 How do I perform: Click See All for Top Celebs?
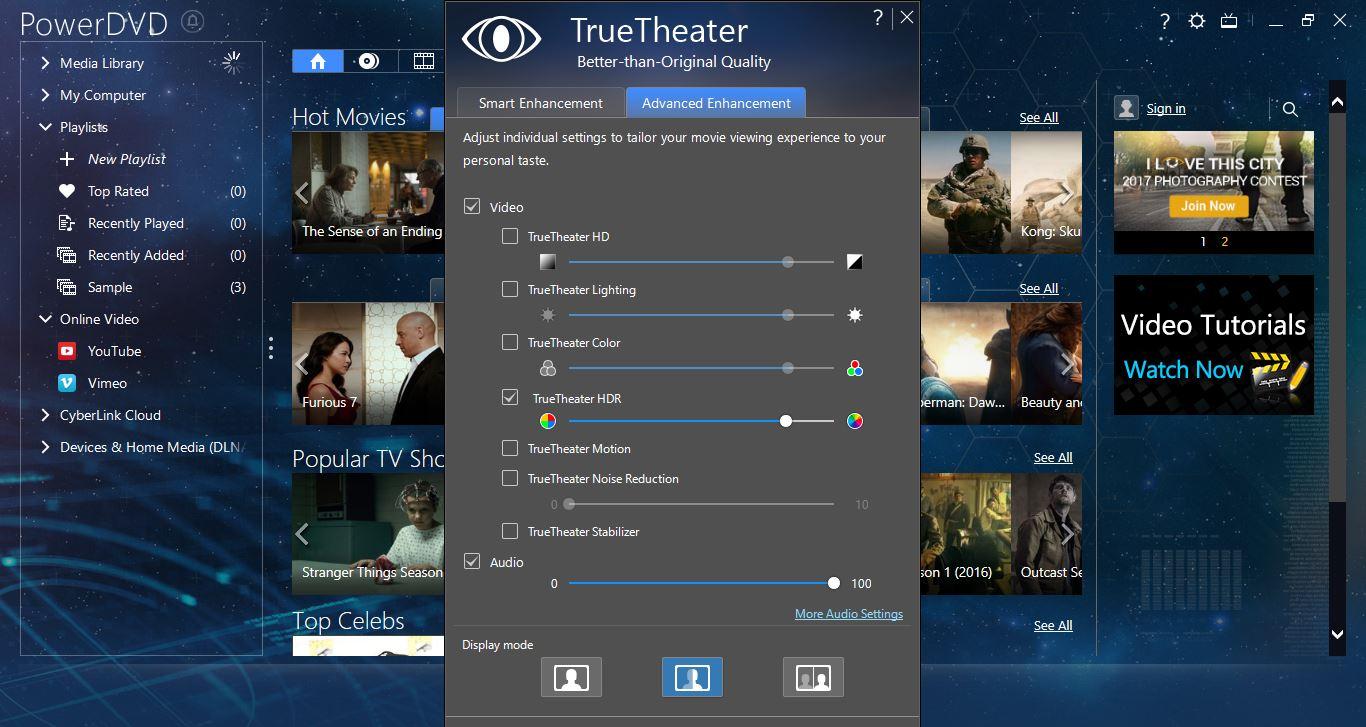[1053, 626]
